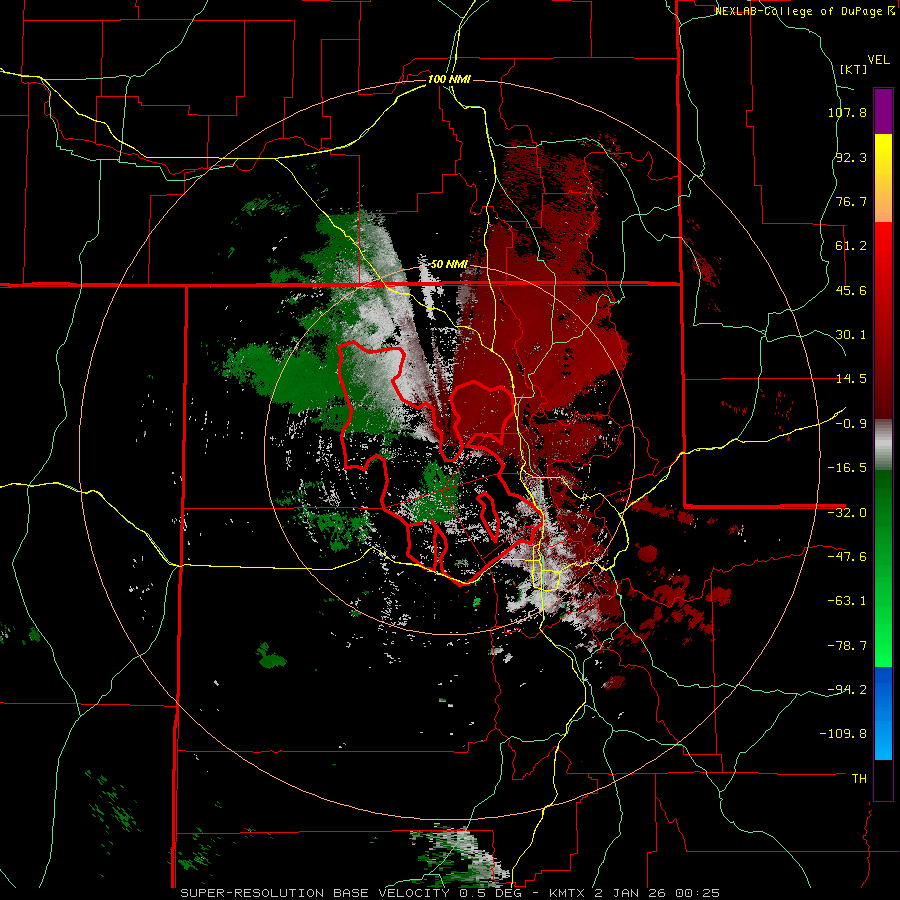Click the 100 NMI range ring label
Image resolution: width=900 pixels, height=900 pixels.
point(449,79)
